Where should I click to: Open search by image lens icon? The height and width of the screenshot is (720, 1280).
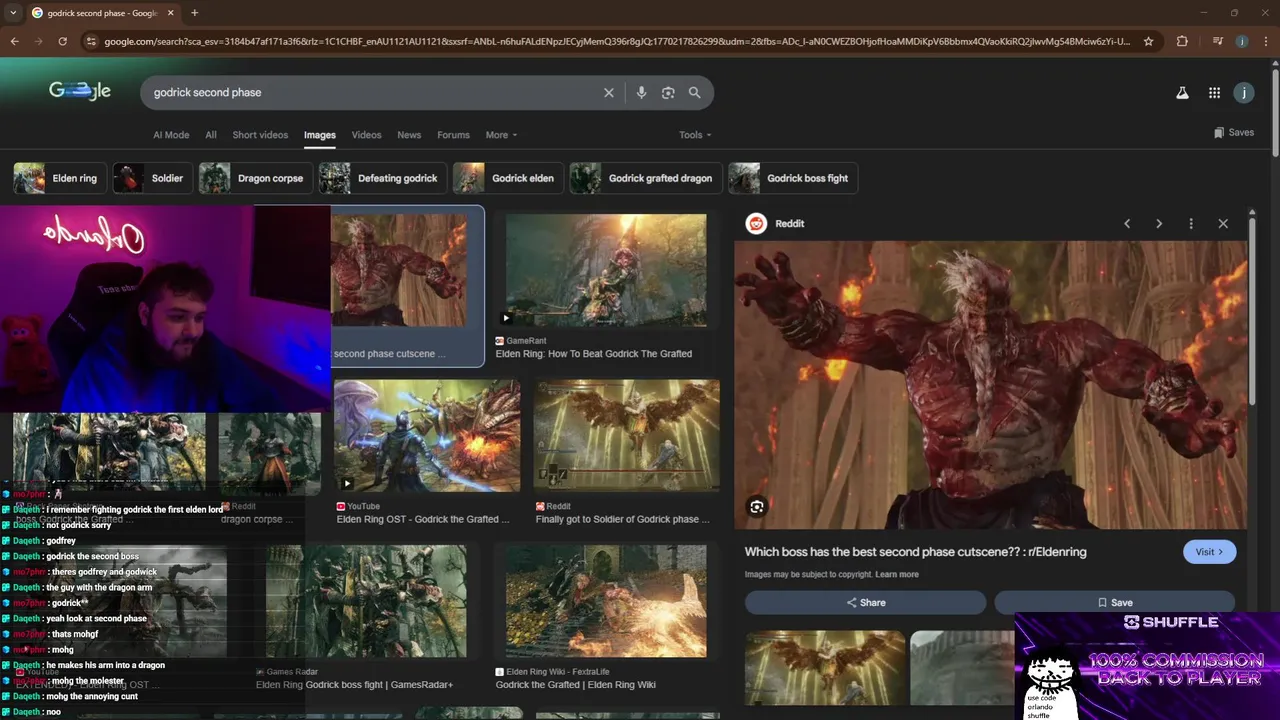(x=668, y=92)
